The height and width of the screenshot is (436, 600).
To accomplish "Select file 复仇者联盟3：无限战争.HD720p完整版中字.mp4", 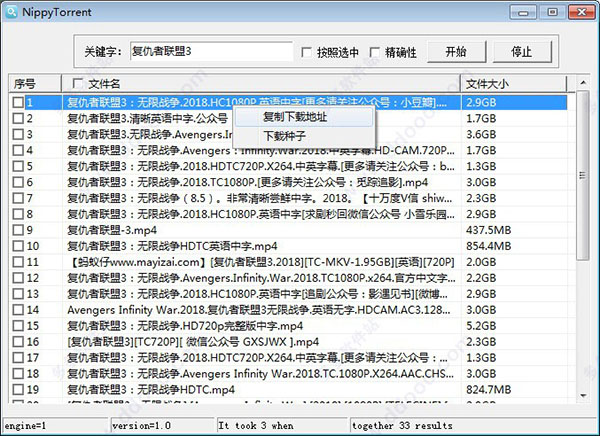I will click(185, 326).
